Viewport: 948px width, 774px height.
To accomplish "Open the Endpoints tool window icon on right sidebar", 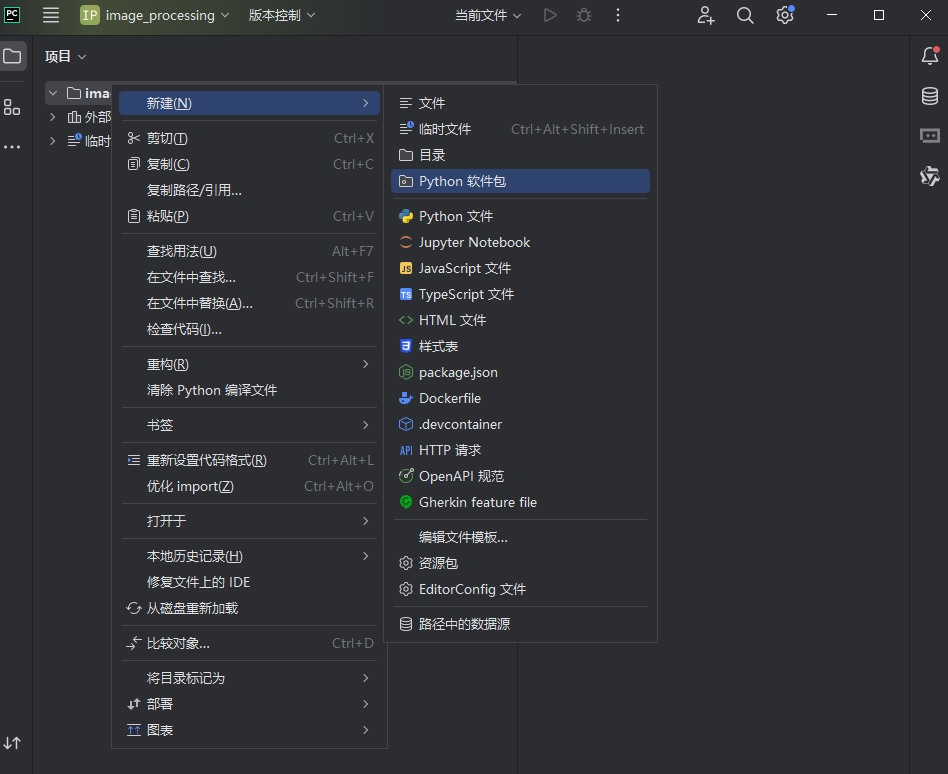I will (x=930, y=135).
